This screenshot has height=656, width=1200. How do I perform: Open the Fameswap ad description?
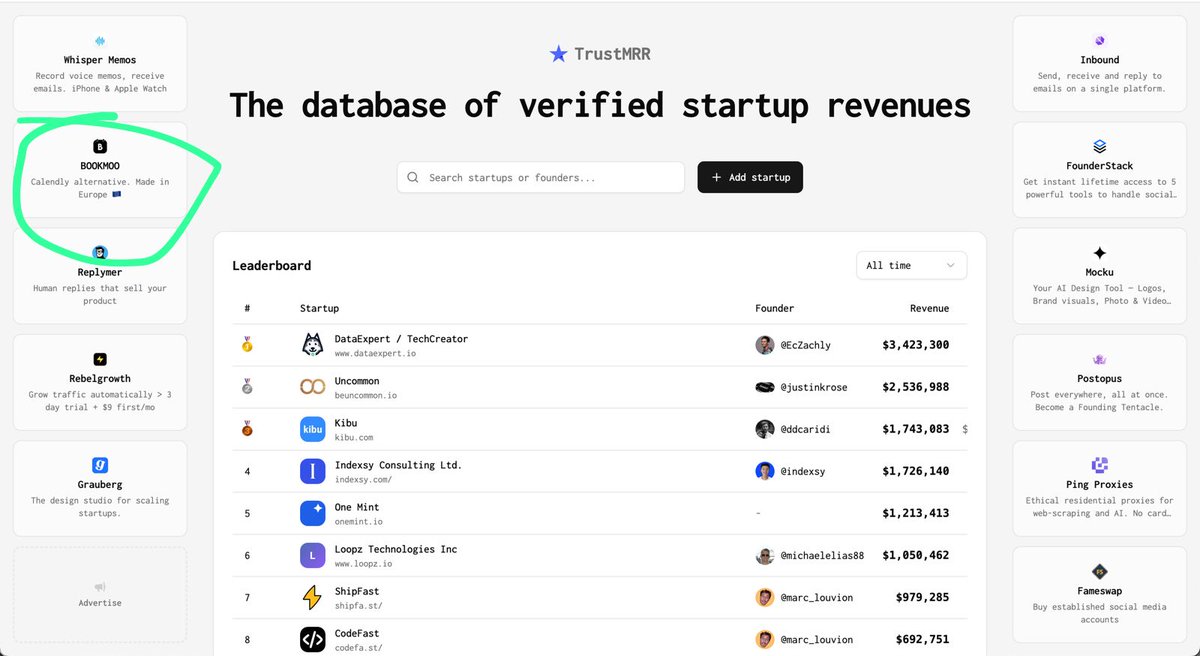point(1100,613)
